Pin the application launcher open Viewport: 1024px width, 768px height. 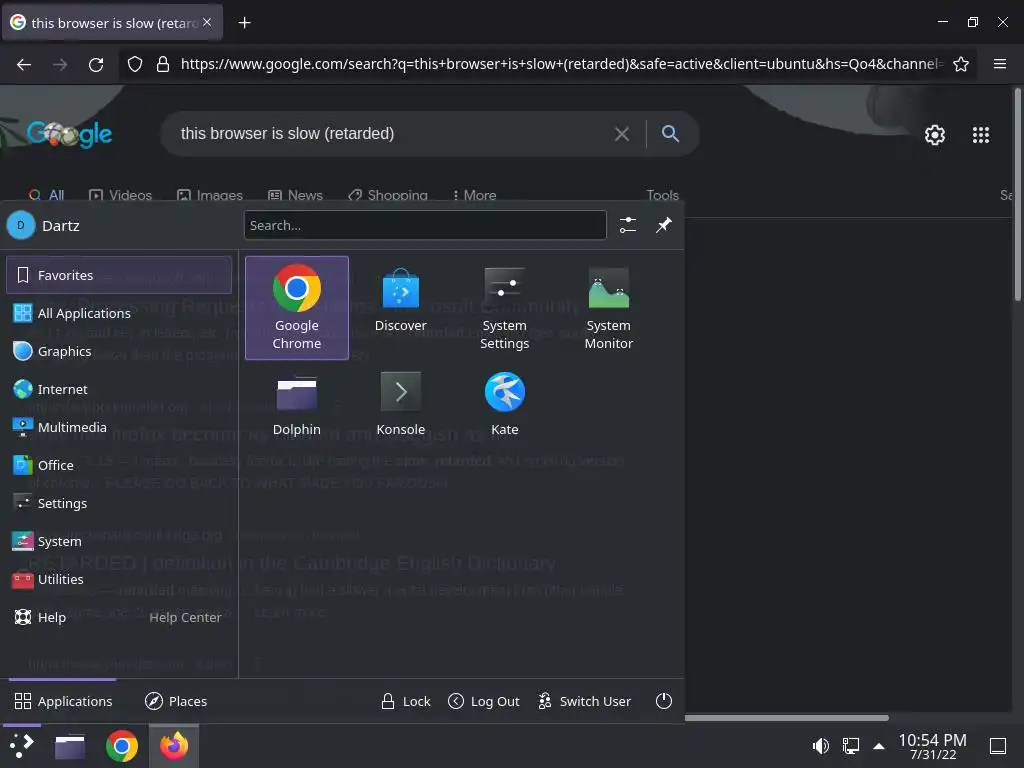[664, 225]
